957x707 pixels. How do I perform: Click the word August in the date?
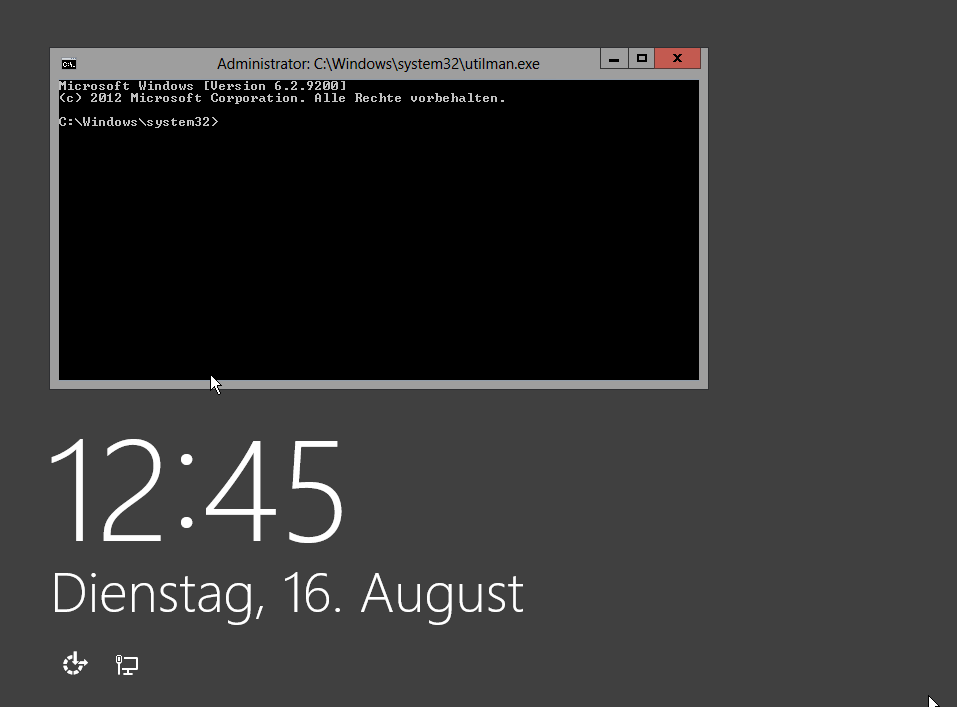pos(443,594)
